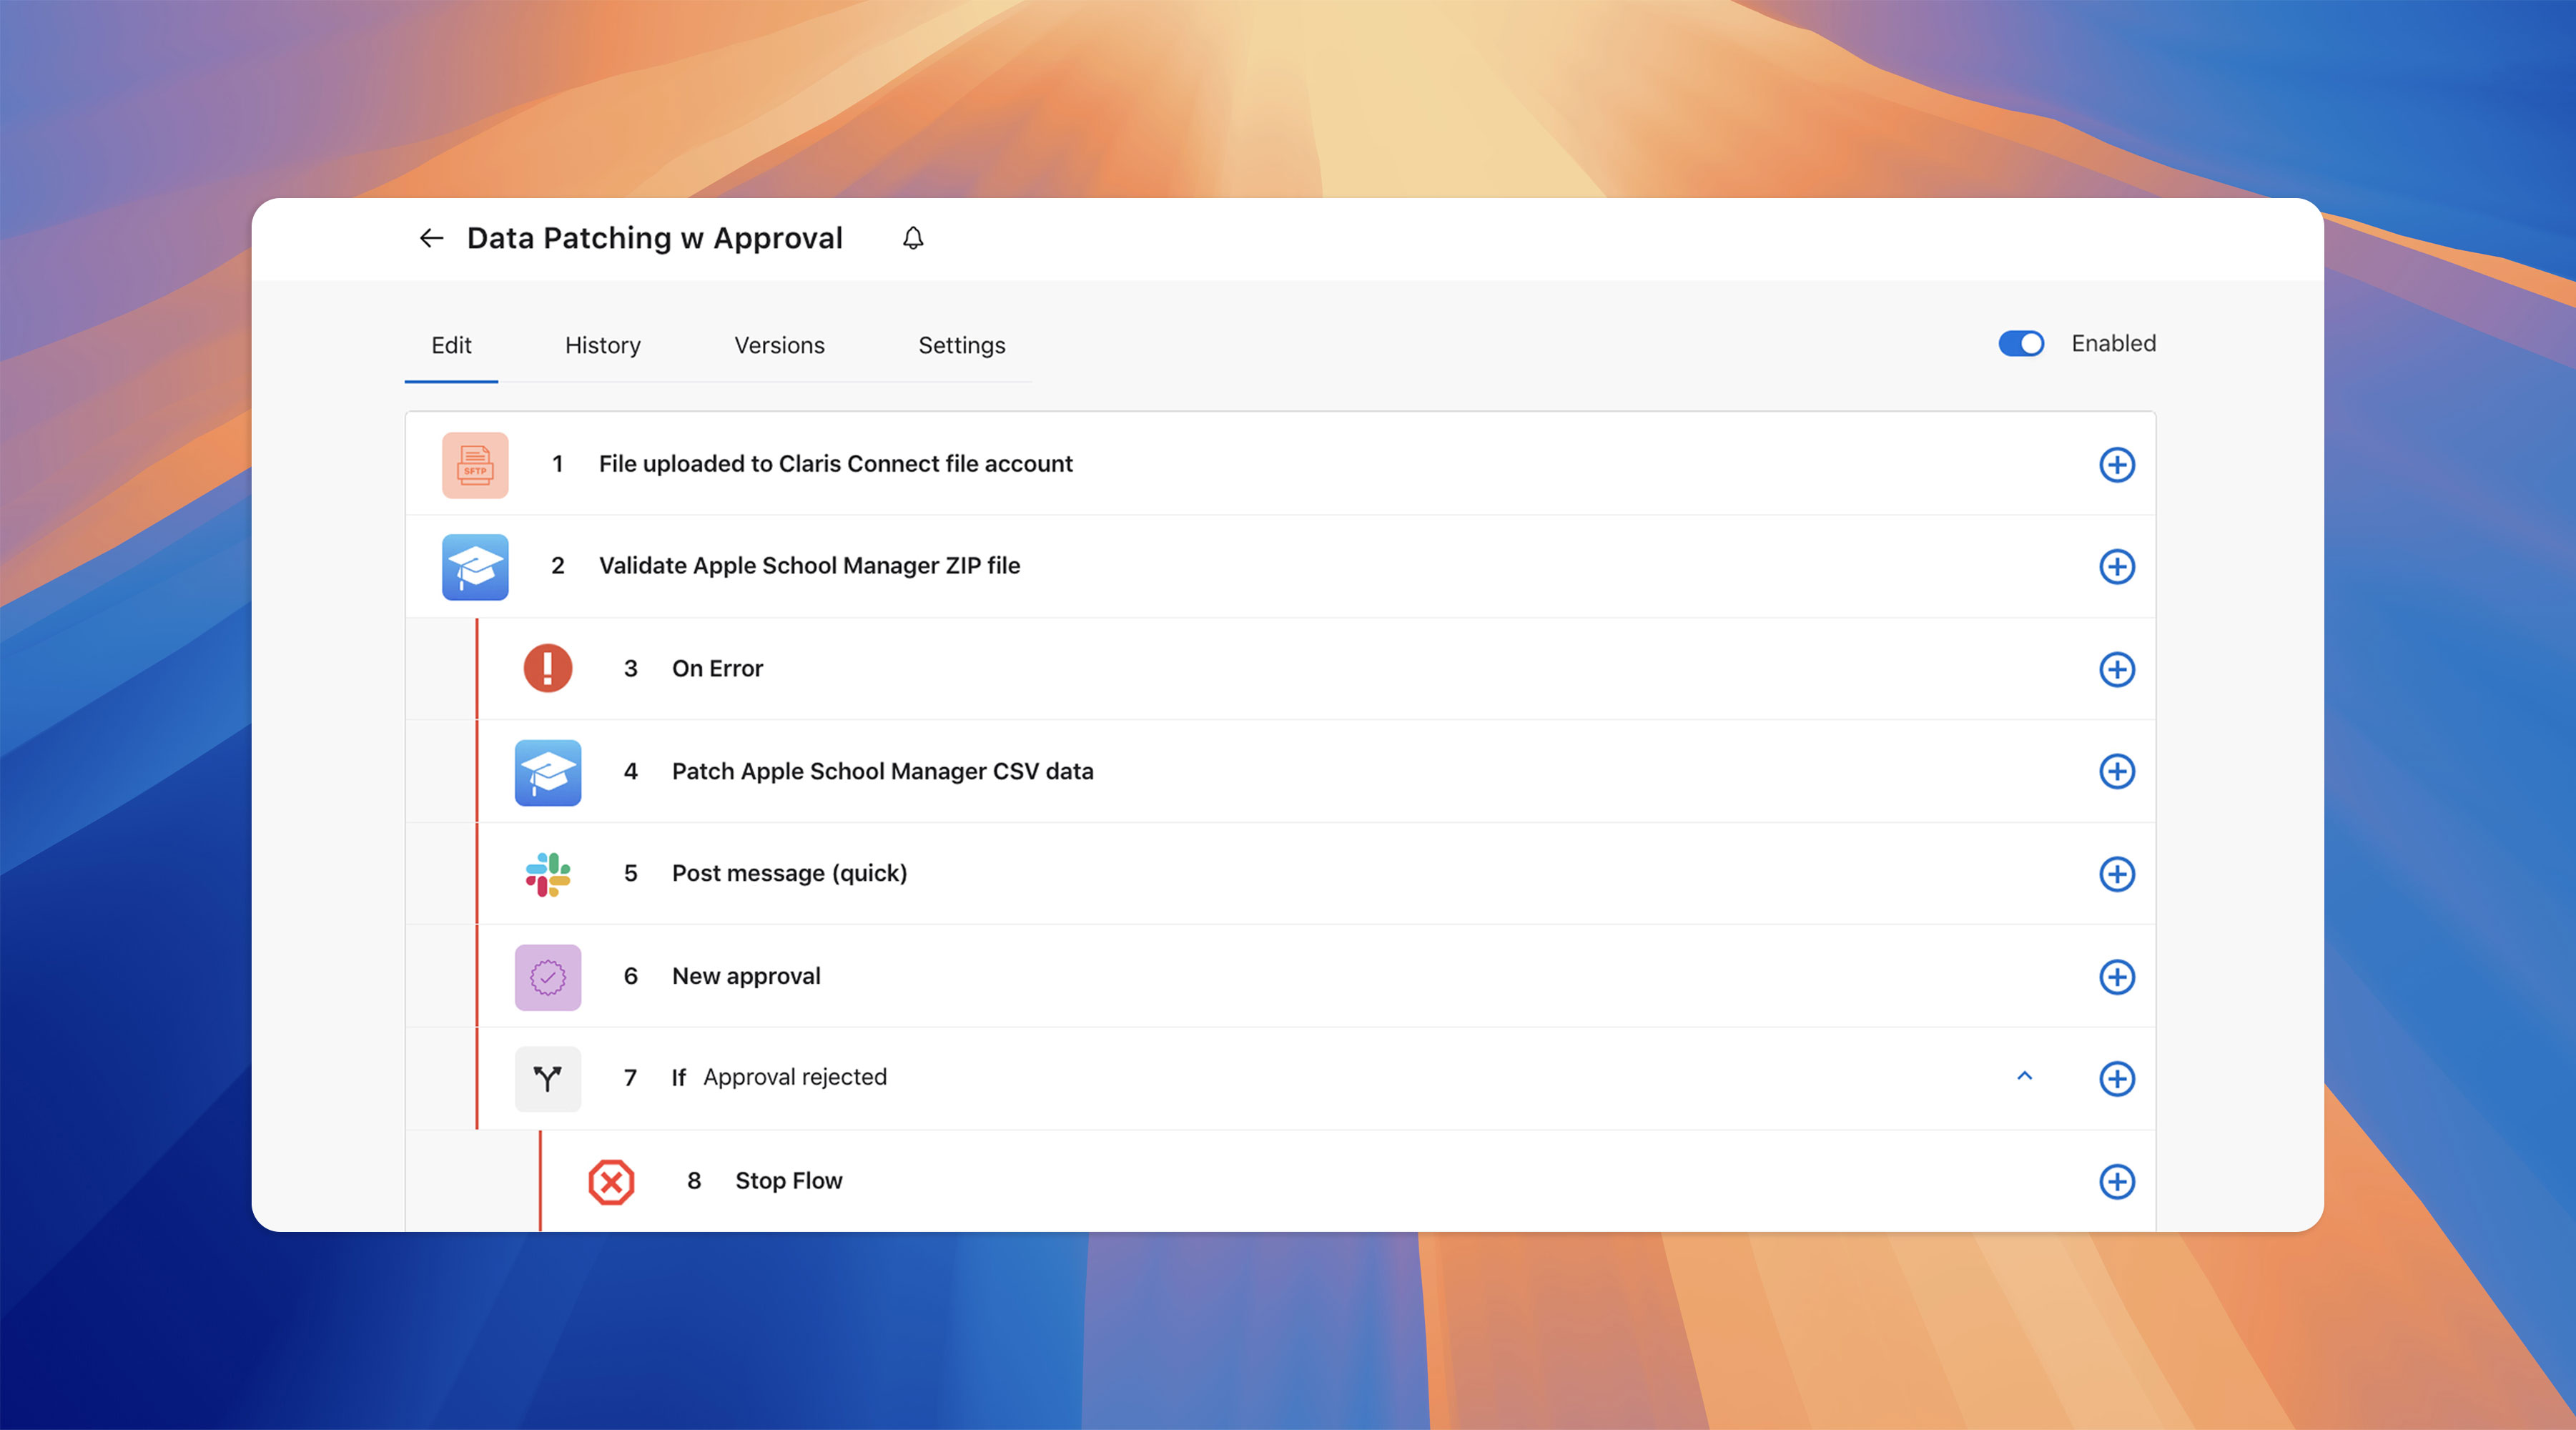
Task: Add a step after Stop Flow
Action: [x=2116, y=1182]
